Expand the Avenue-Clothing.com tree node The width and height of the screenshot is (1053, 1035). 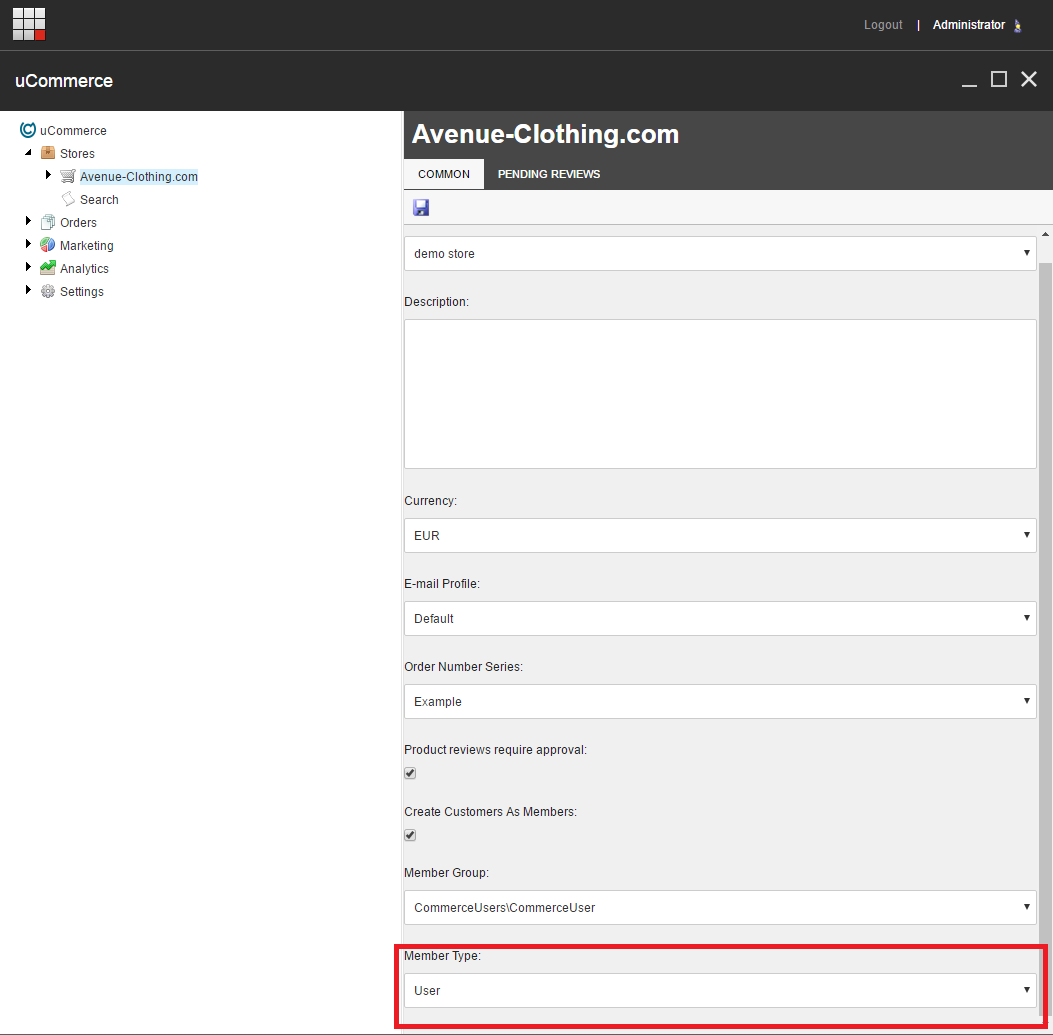tap(48, 175)
